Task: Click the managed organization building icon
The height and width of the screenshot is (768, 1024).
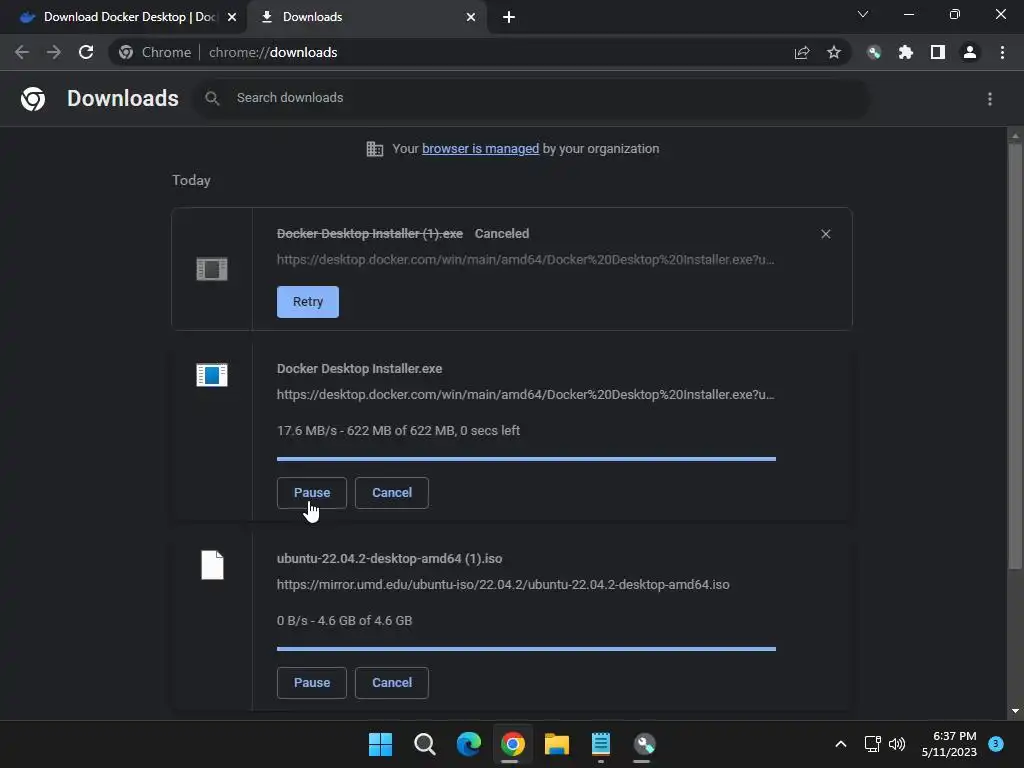Action: (375, 149)
